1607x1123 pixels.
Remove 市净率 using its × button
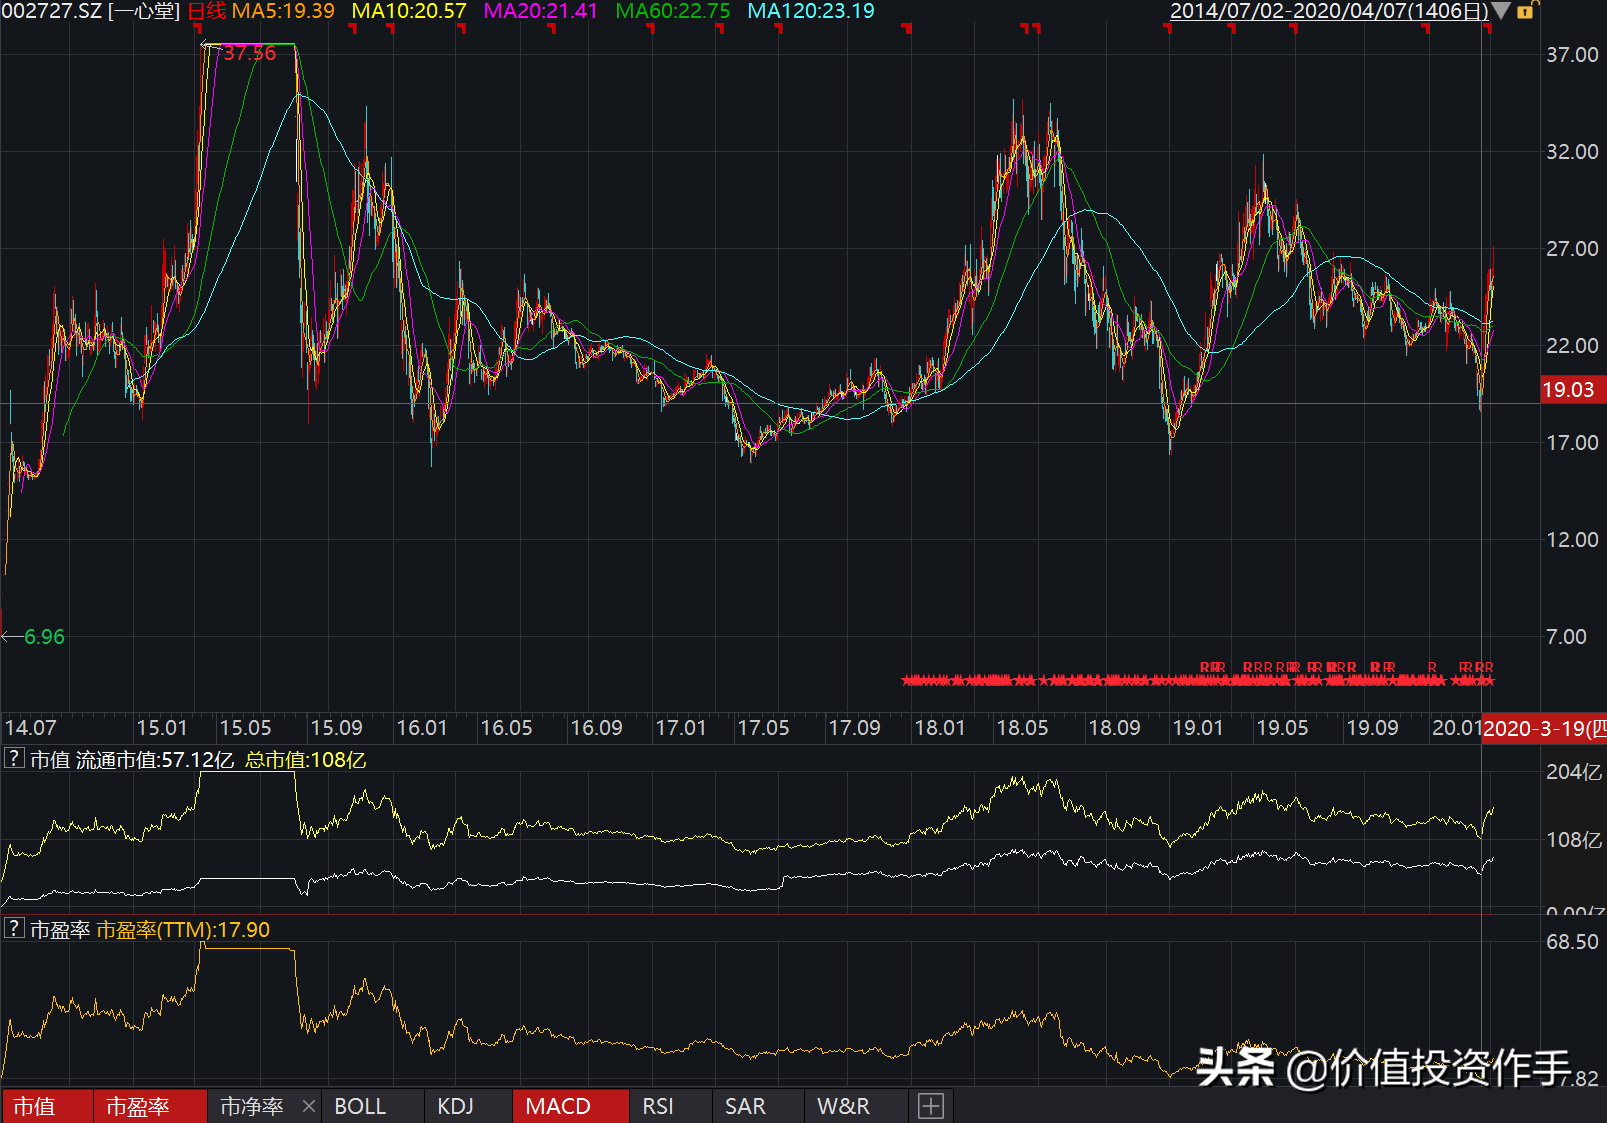click(310, 1106)
